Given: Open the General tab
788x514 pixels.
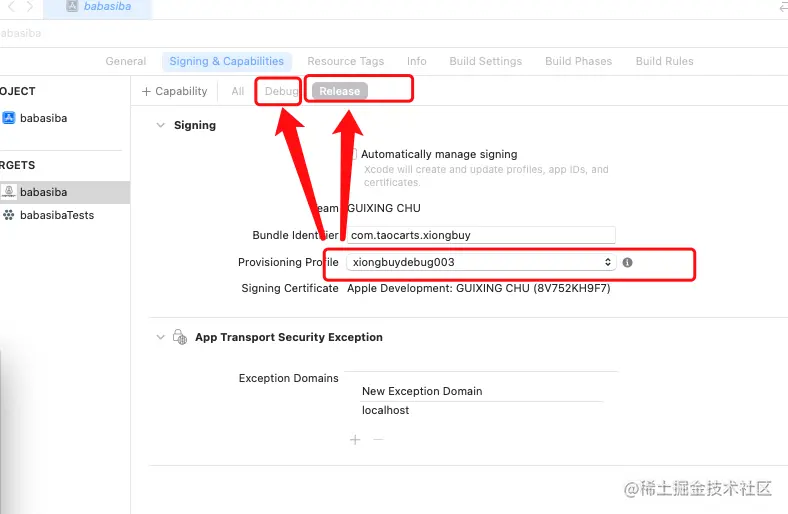Looking at the screenshot, I should (126, 61).
